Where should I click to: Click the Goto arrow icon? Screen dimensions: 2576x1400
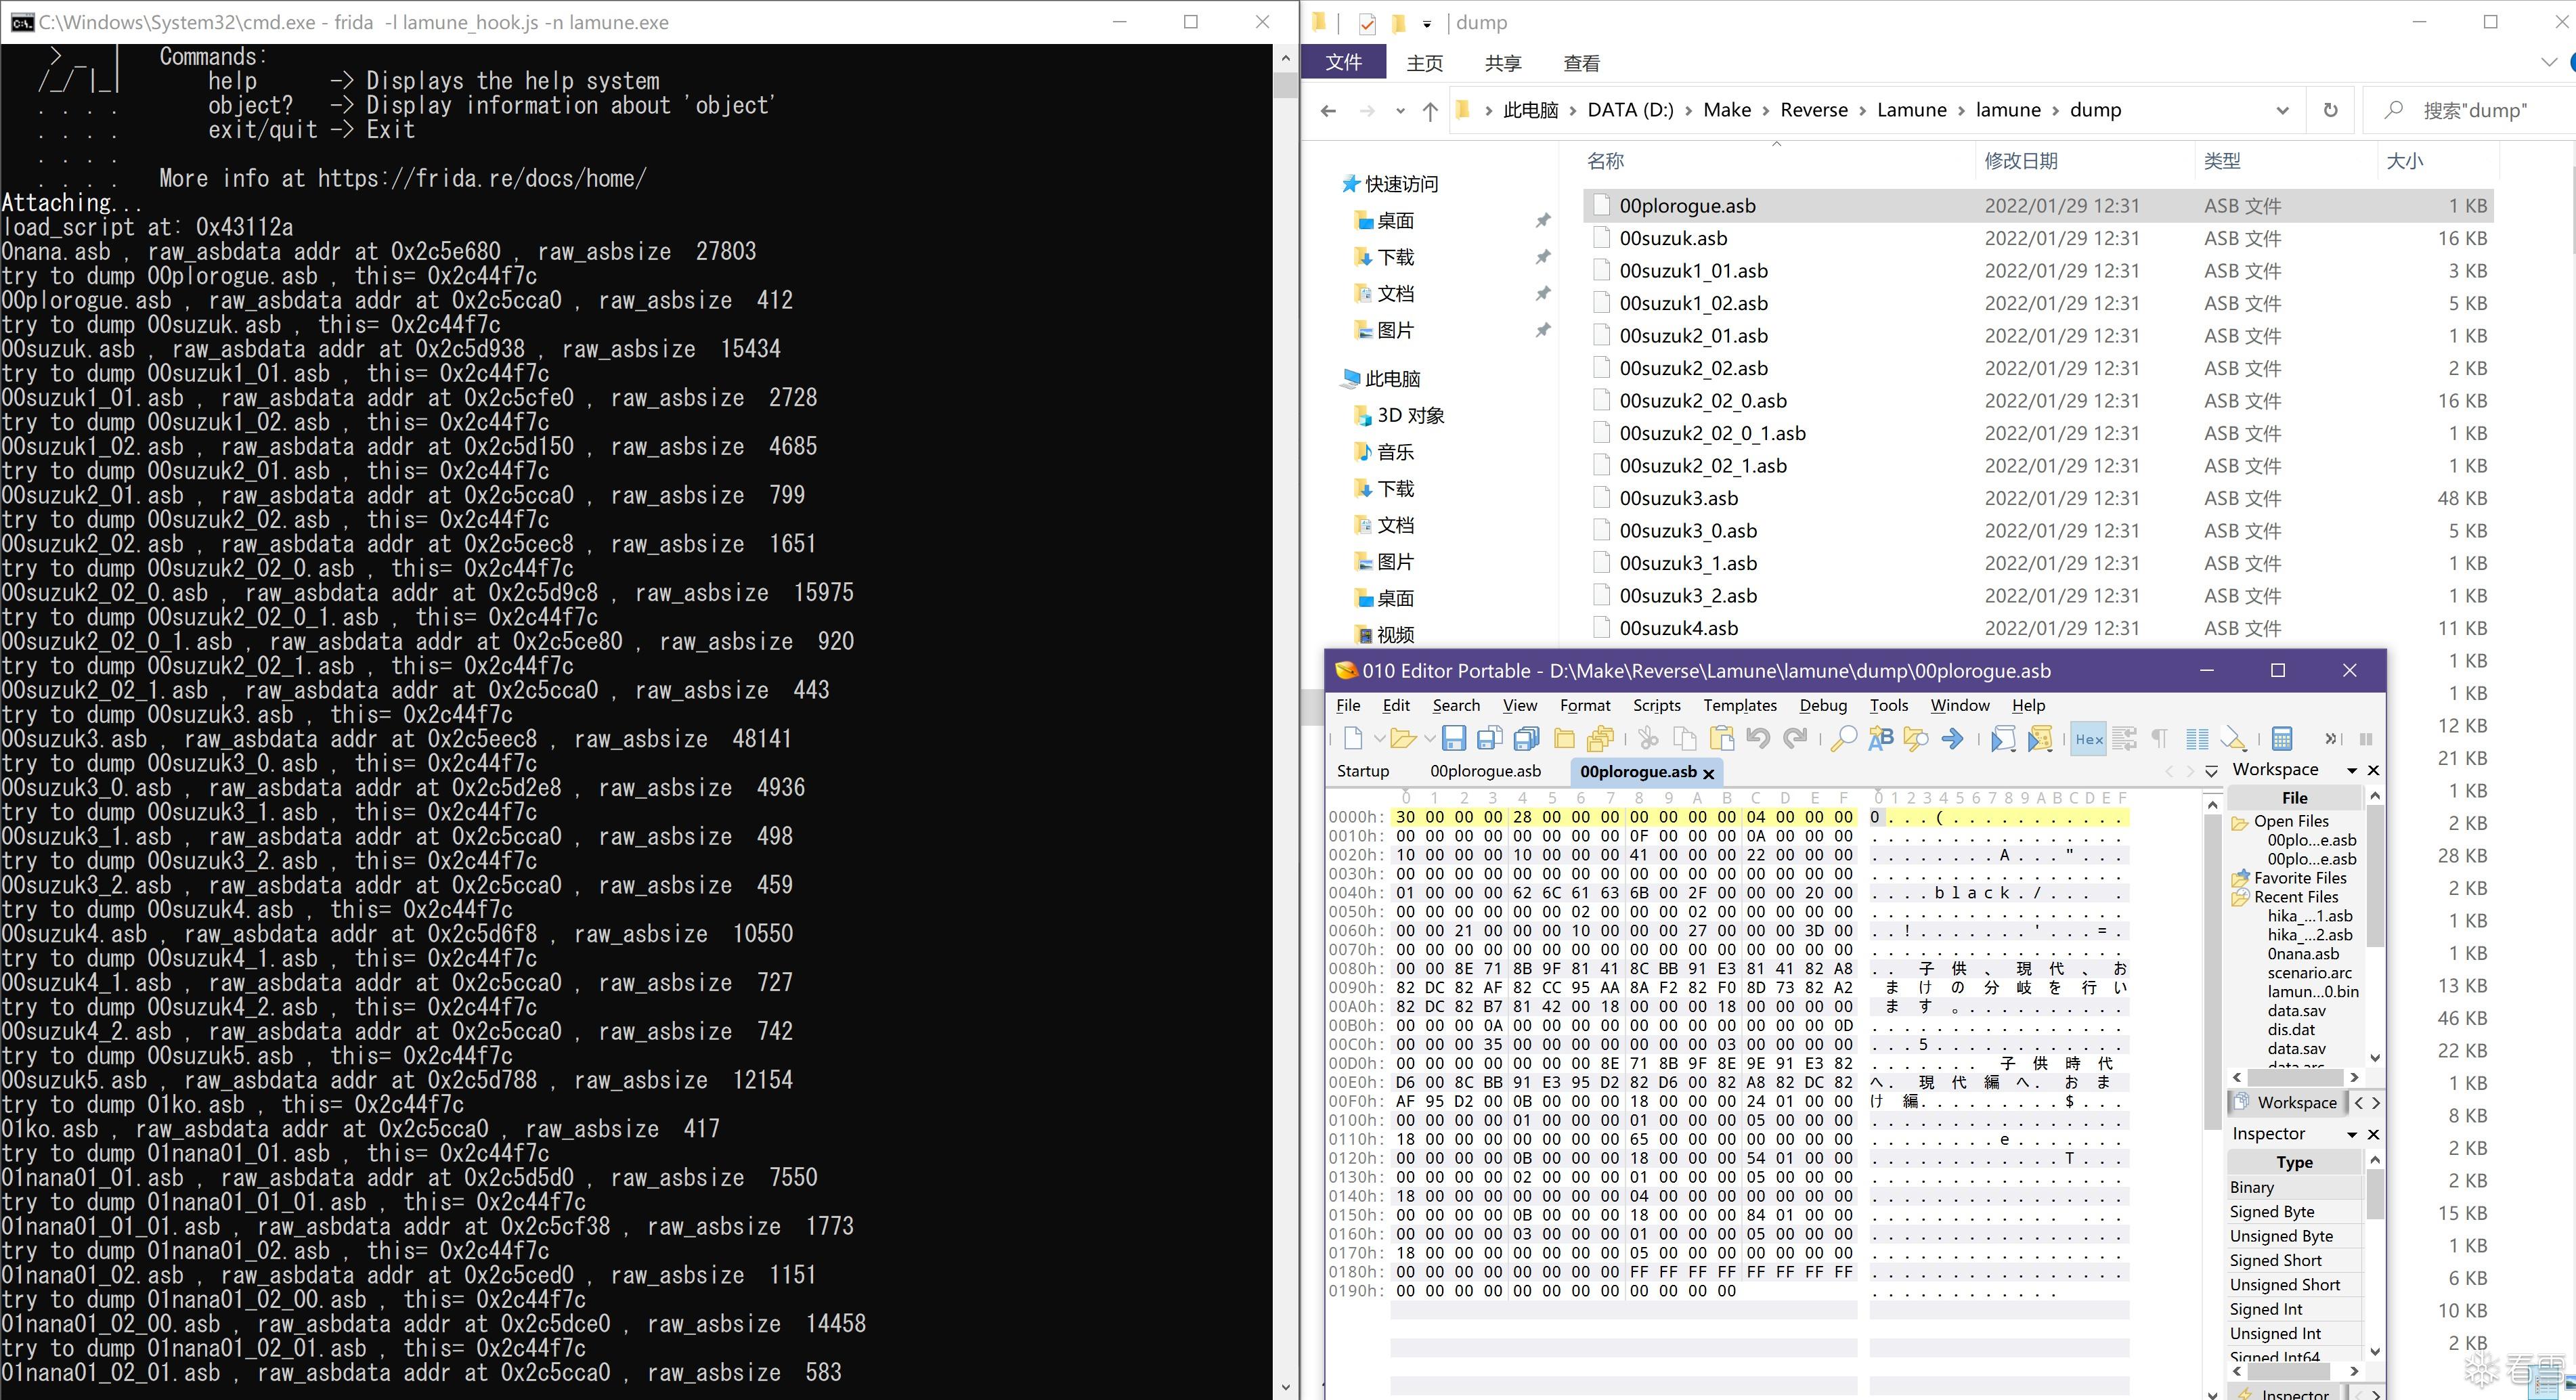point(1952,739)
